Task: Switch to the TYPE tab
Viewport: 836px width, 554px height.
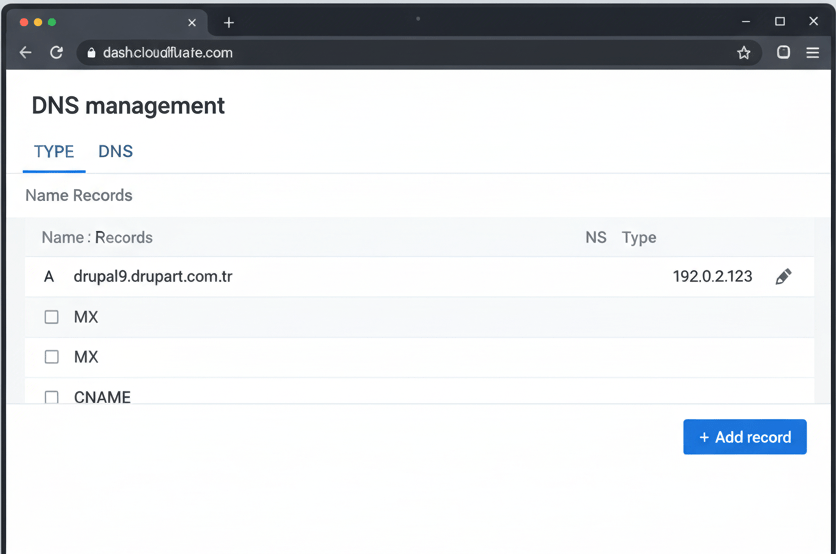Action: point(54,152)
